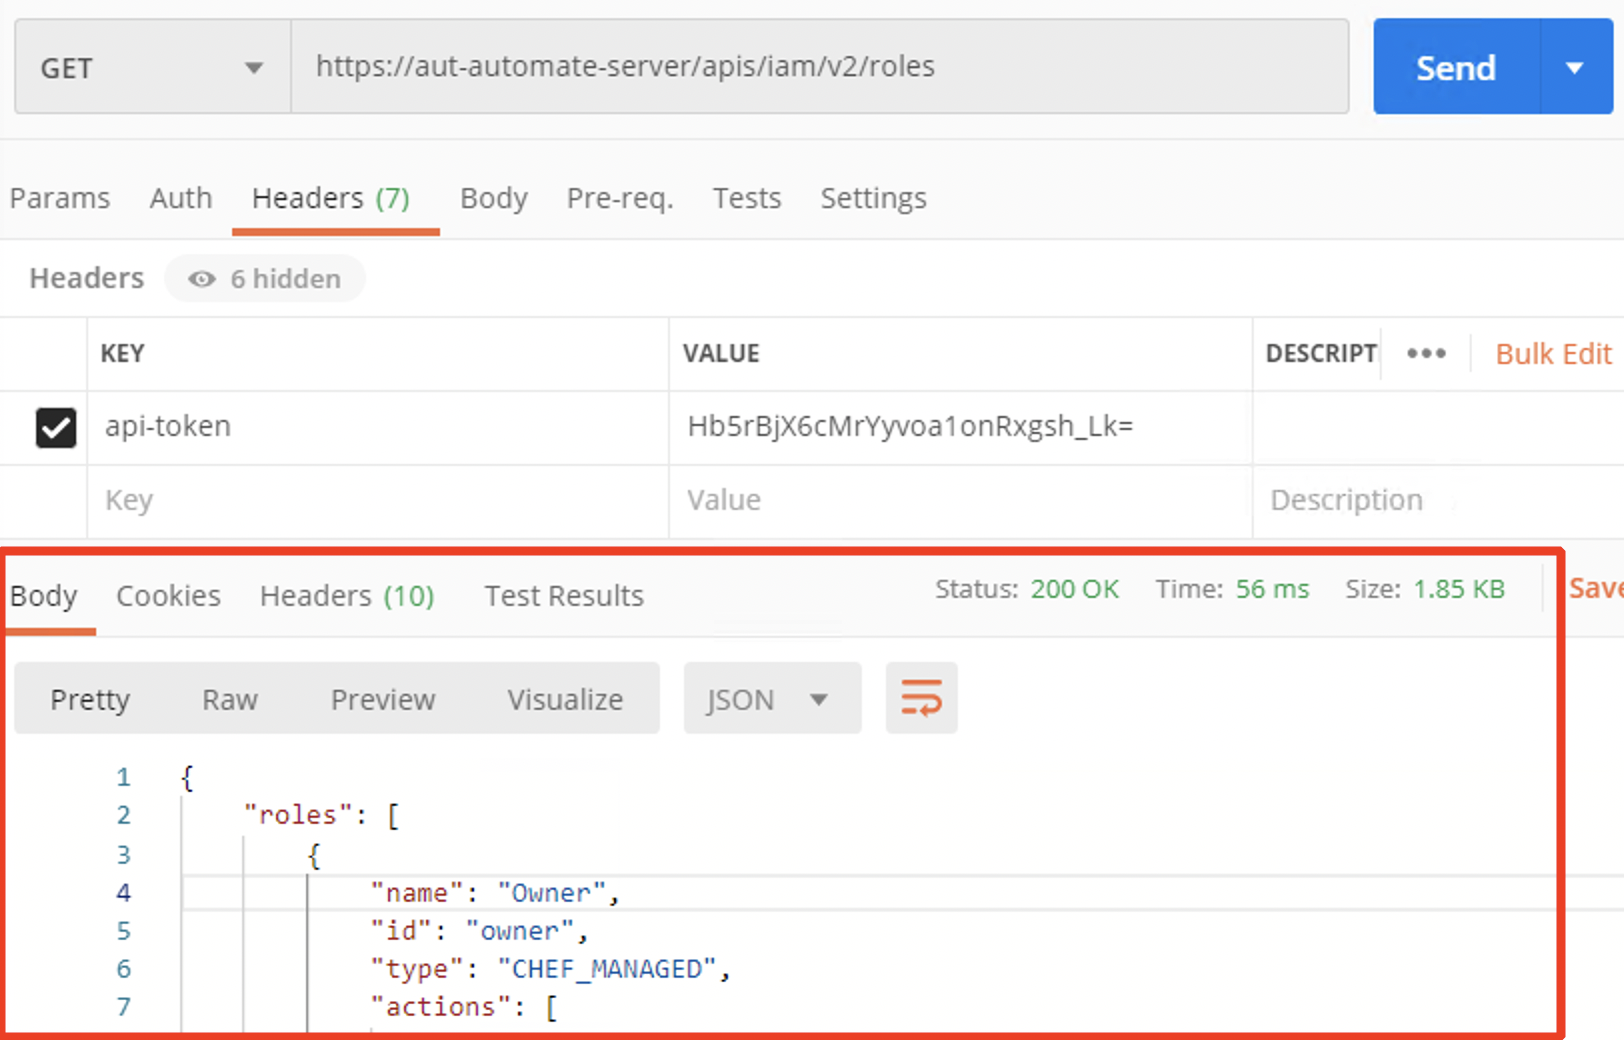
Task: Select the Visualize view
Action: [x=565, y=699]
